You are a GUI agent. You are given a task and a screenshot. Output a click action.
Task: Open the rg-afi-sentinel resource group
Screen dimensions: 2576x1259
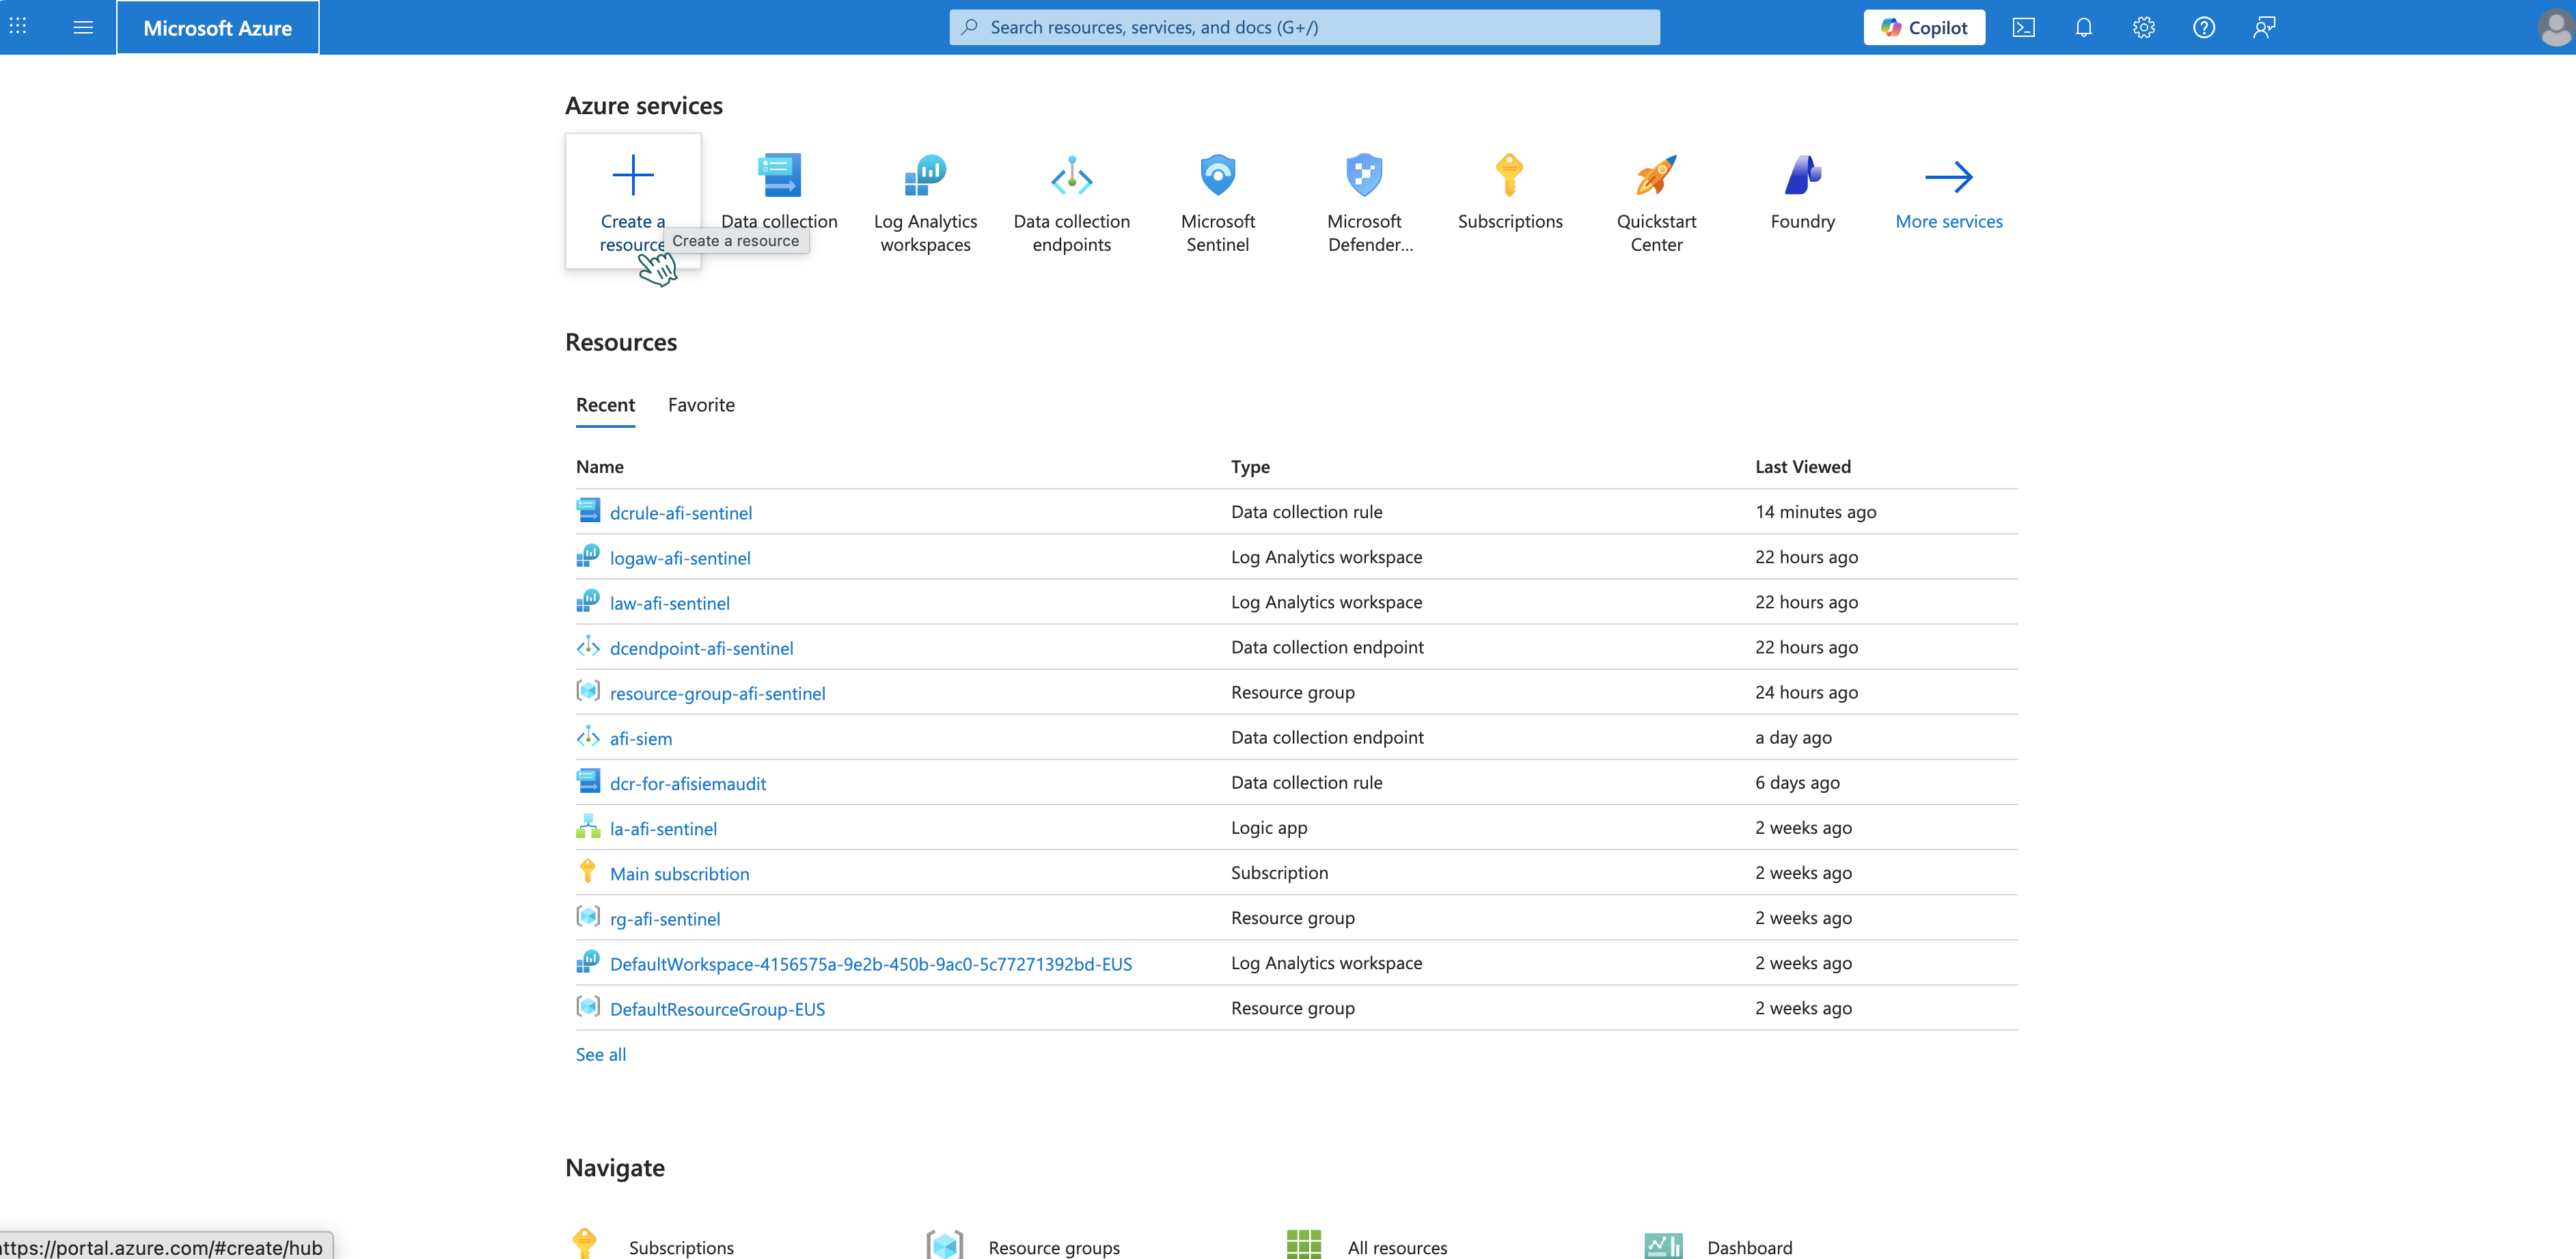coord(665,918)
